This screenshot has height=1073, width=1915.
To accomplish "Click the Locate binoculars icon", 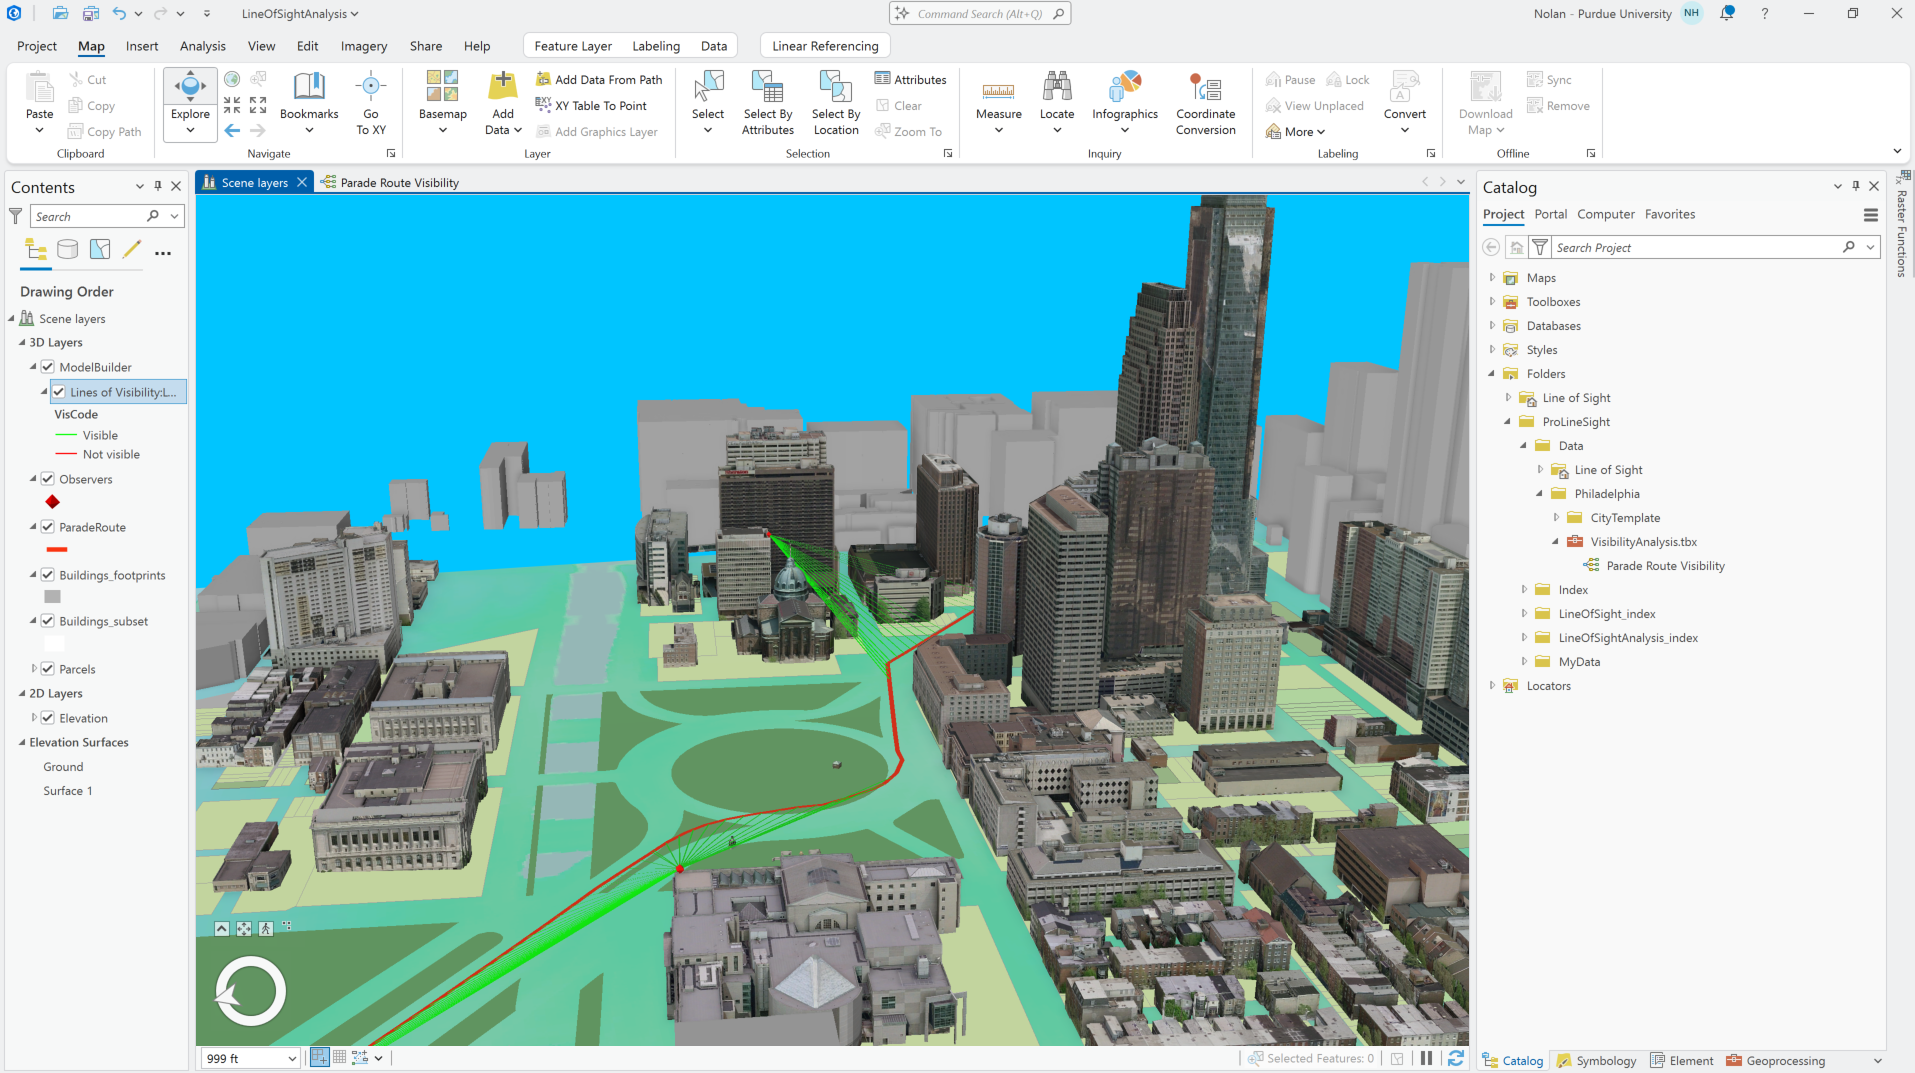I will [x=1056, y=87].
